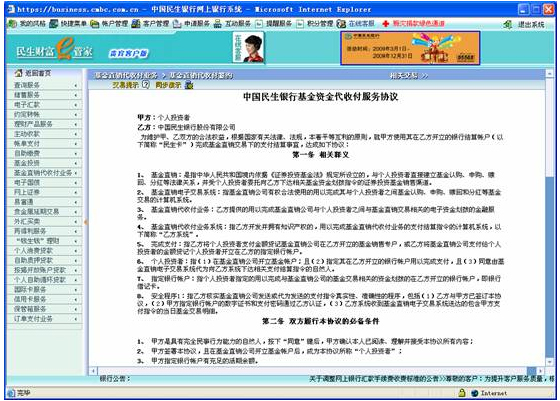Screen dimensions: 560x401
Task: Click the orange sidebar collapse arrow
Action: (x=86, y=222)
